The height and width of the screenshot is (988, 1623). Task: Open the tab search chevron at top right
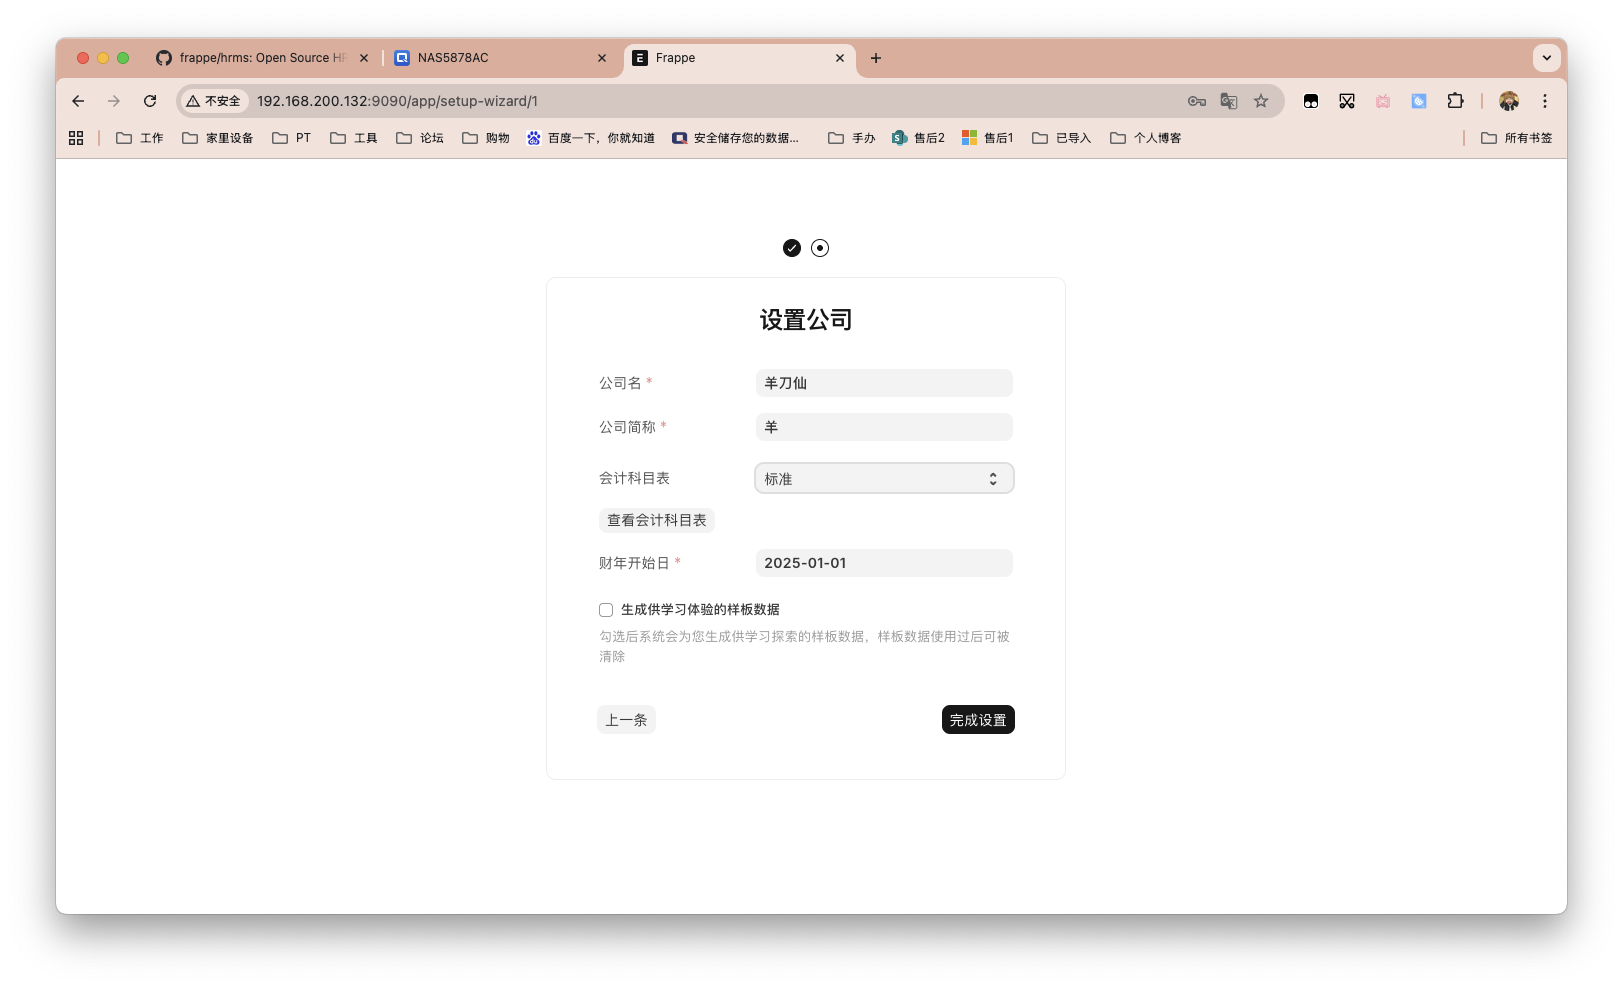[x=1547, y=58]
